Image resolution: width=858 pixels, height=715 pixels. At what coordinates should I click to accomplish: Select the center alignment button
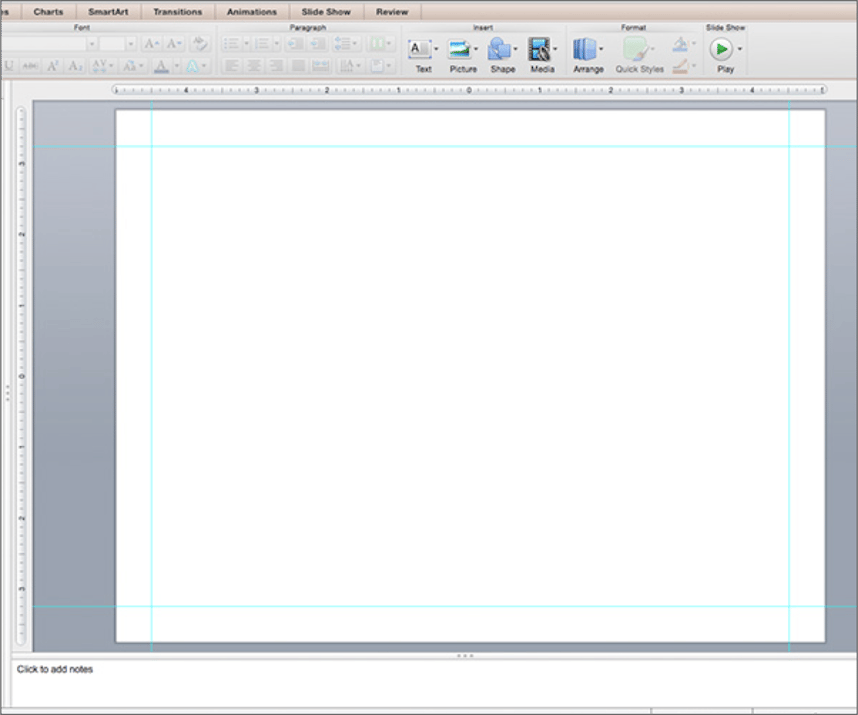click(252, 66)
